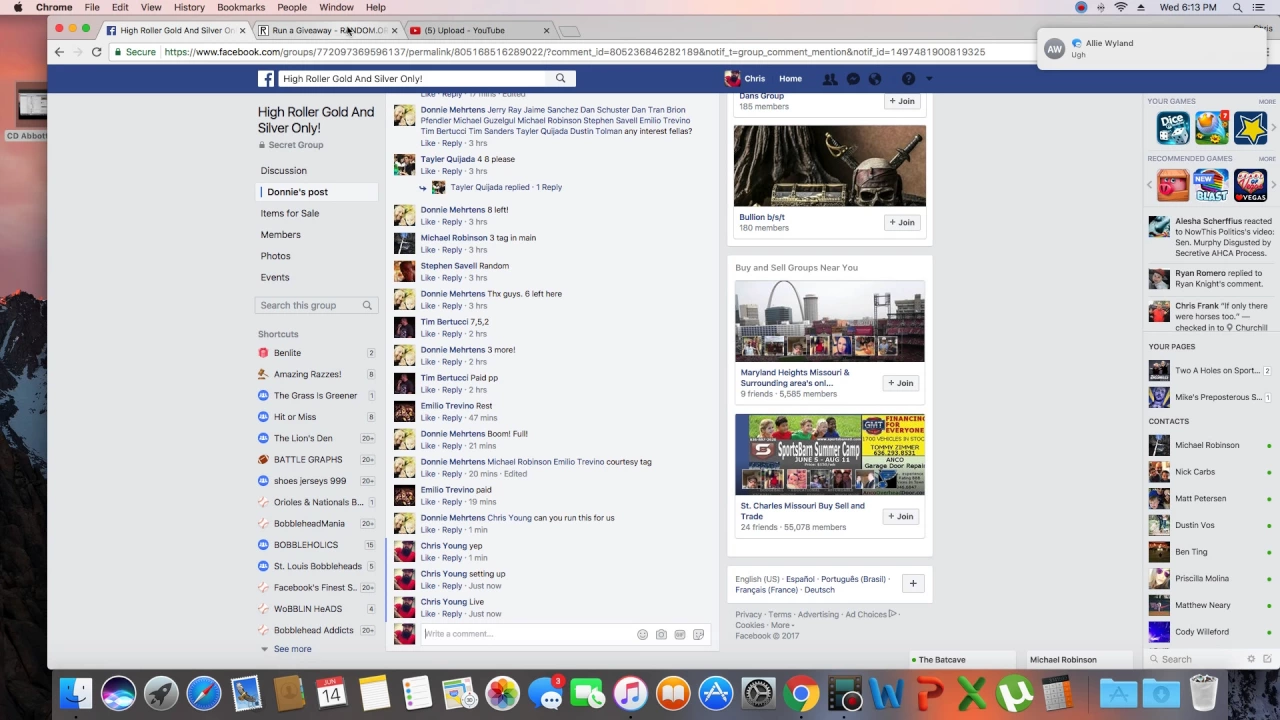Open Quick Help question mark icon

908,79
